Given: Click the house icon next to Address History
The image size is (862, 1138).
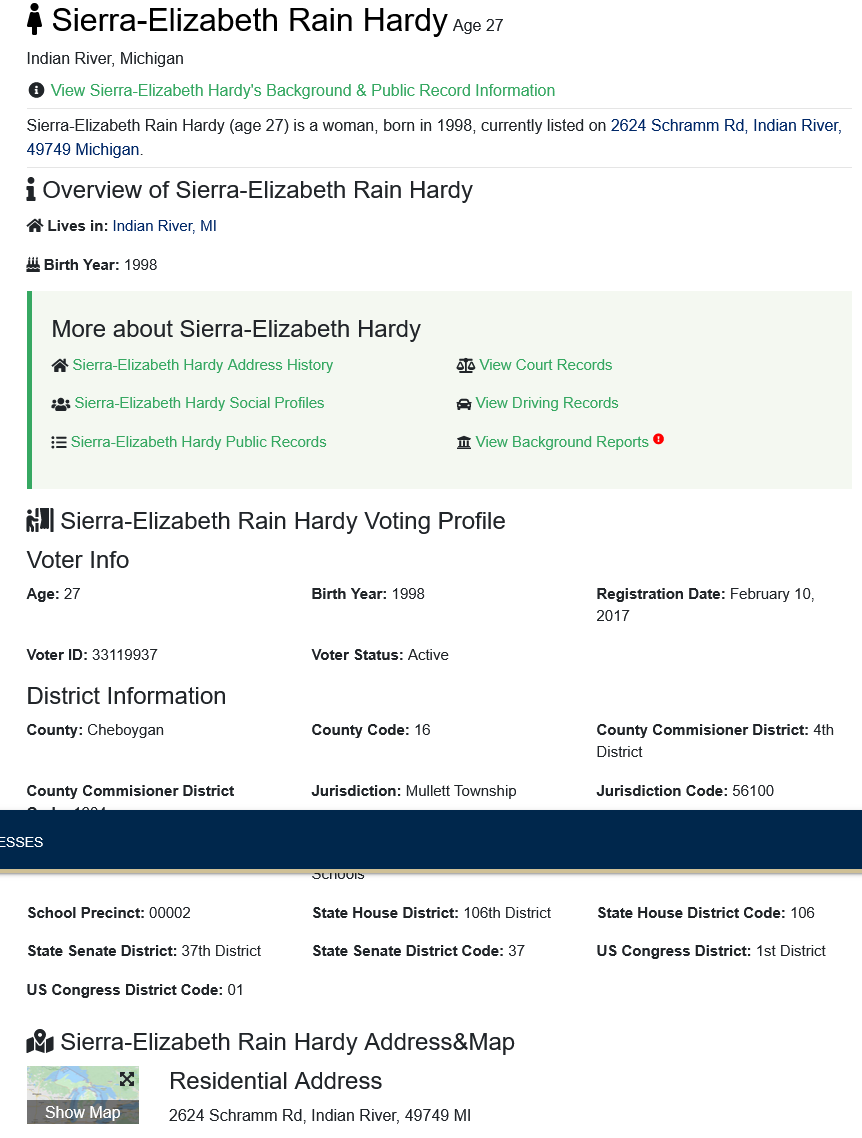Looking at the screenshot, I should pos(59,365).
